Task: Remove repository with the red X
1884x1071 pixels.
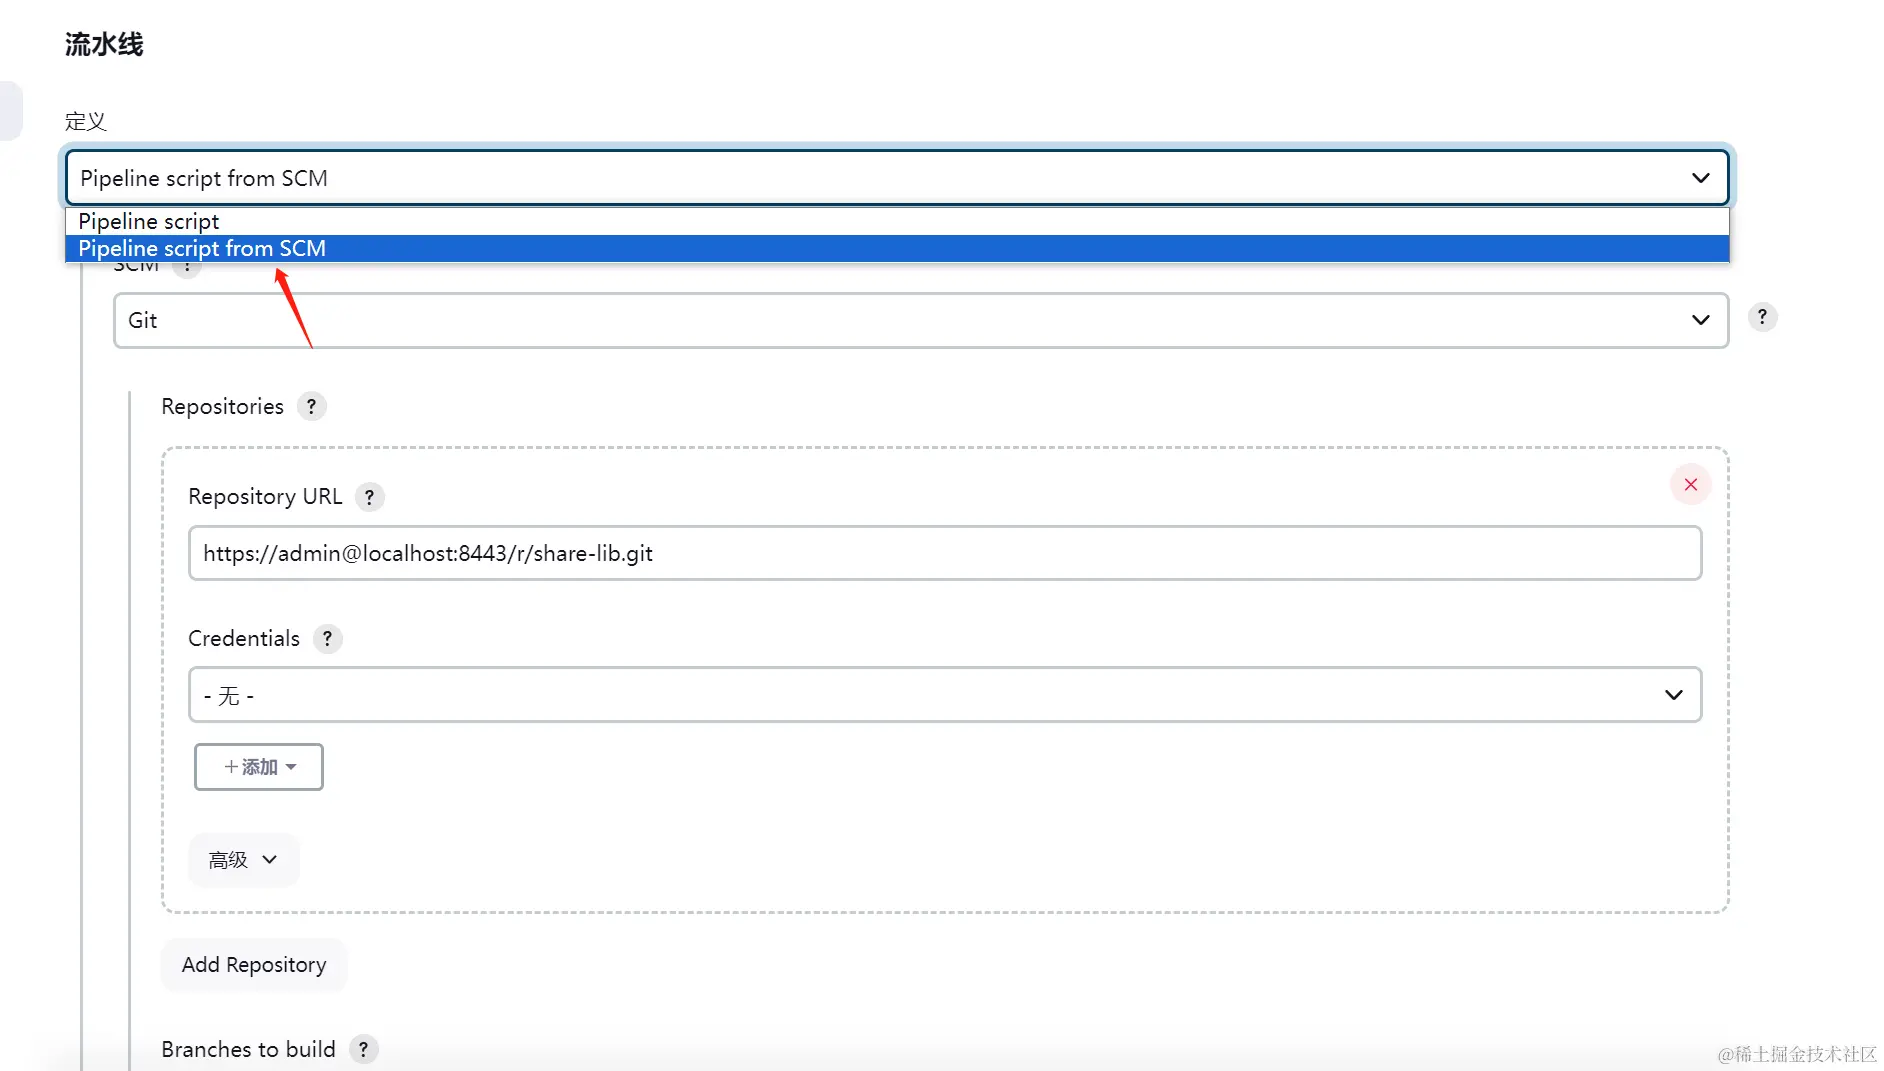Action: coord(1691,485)
